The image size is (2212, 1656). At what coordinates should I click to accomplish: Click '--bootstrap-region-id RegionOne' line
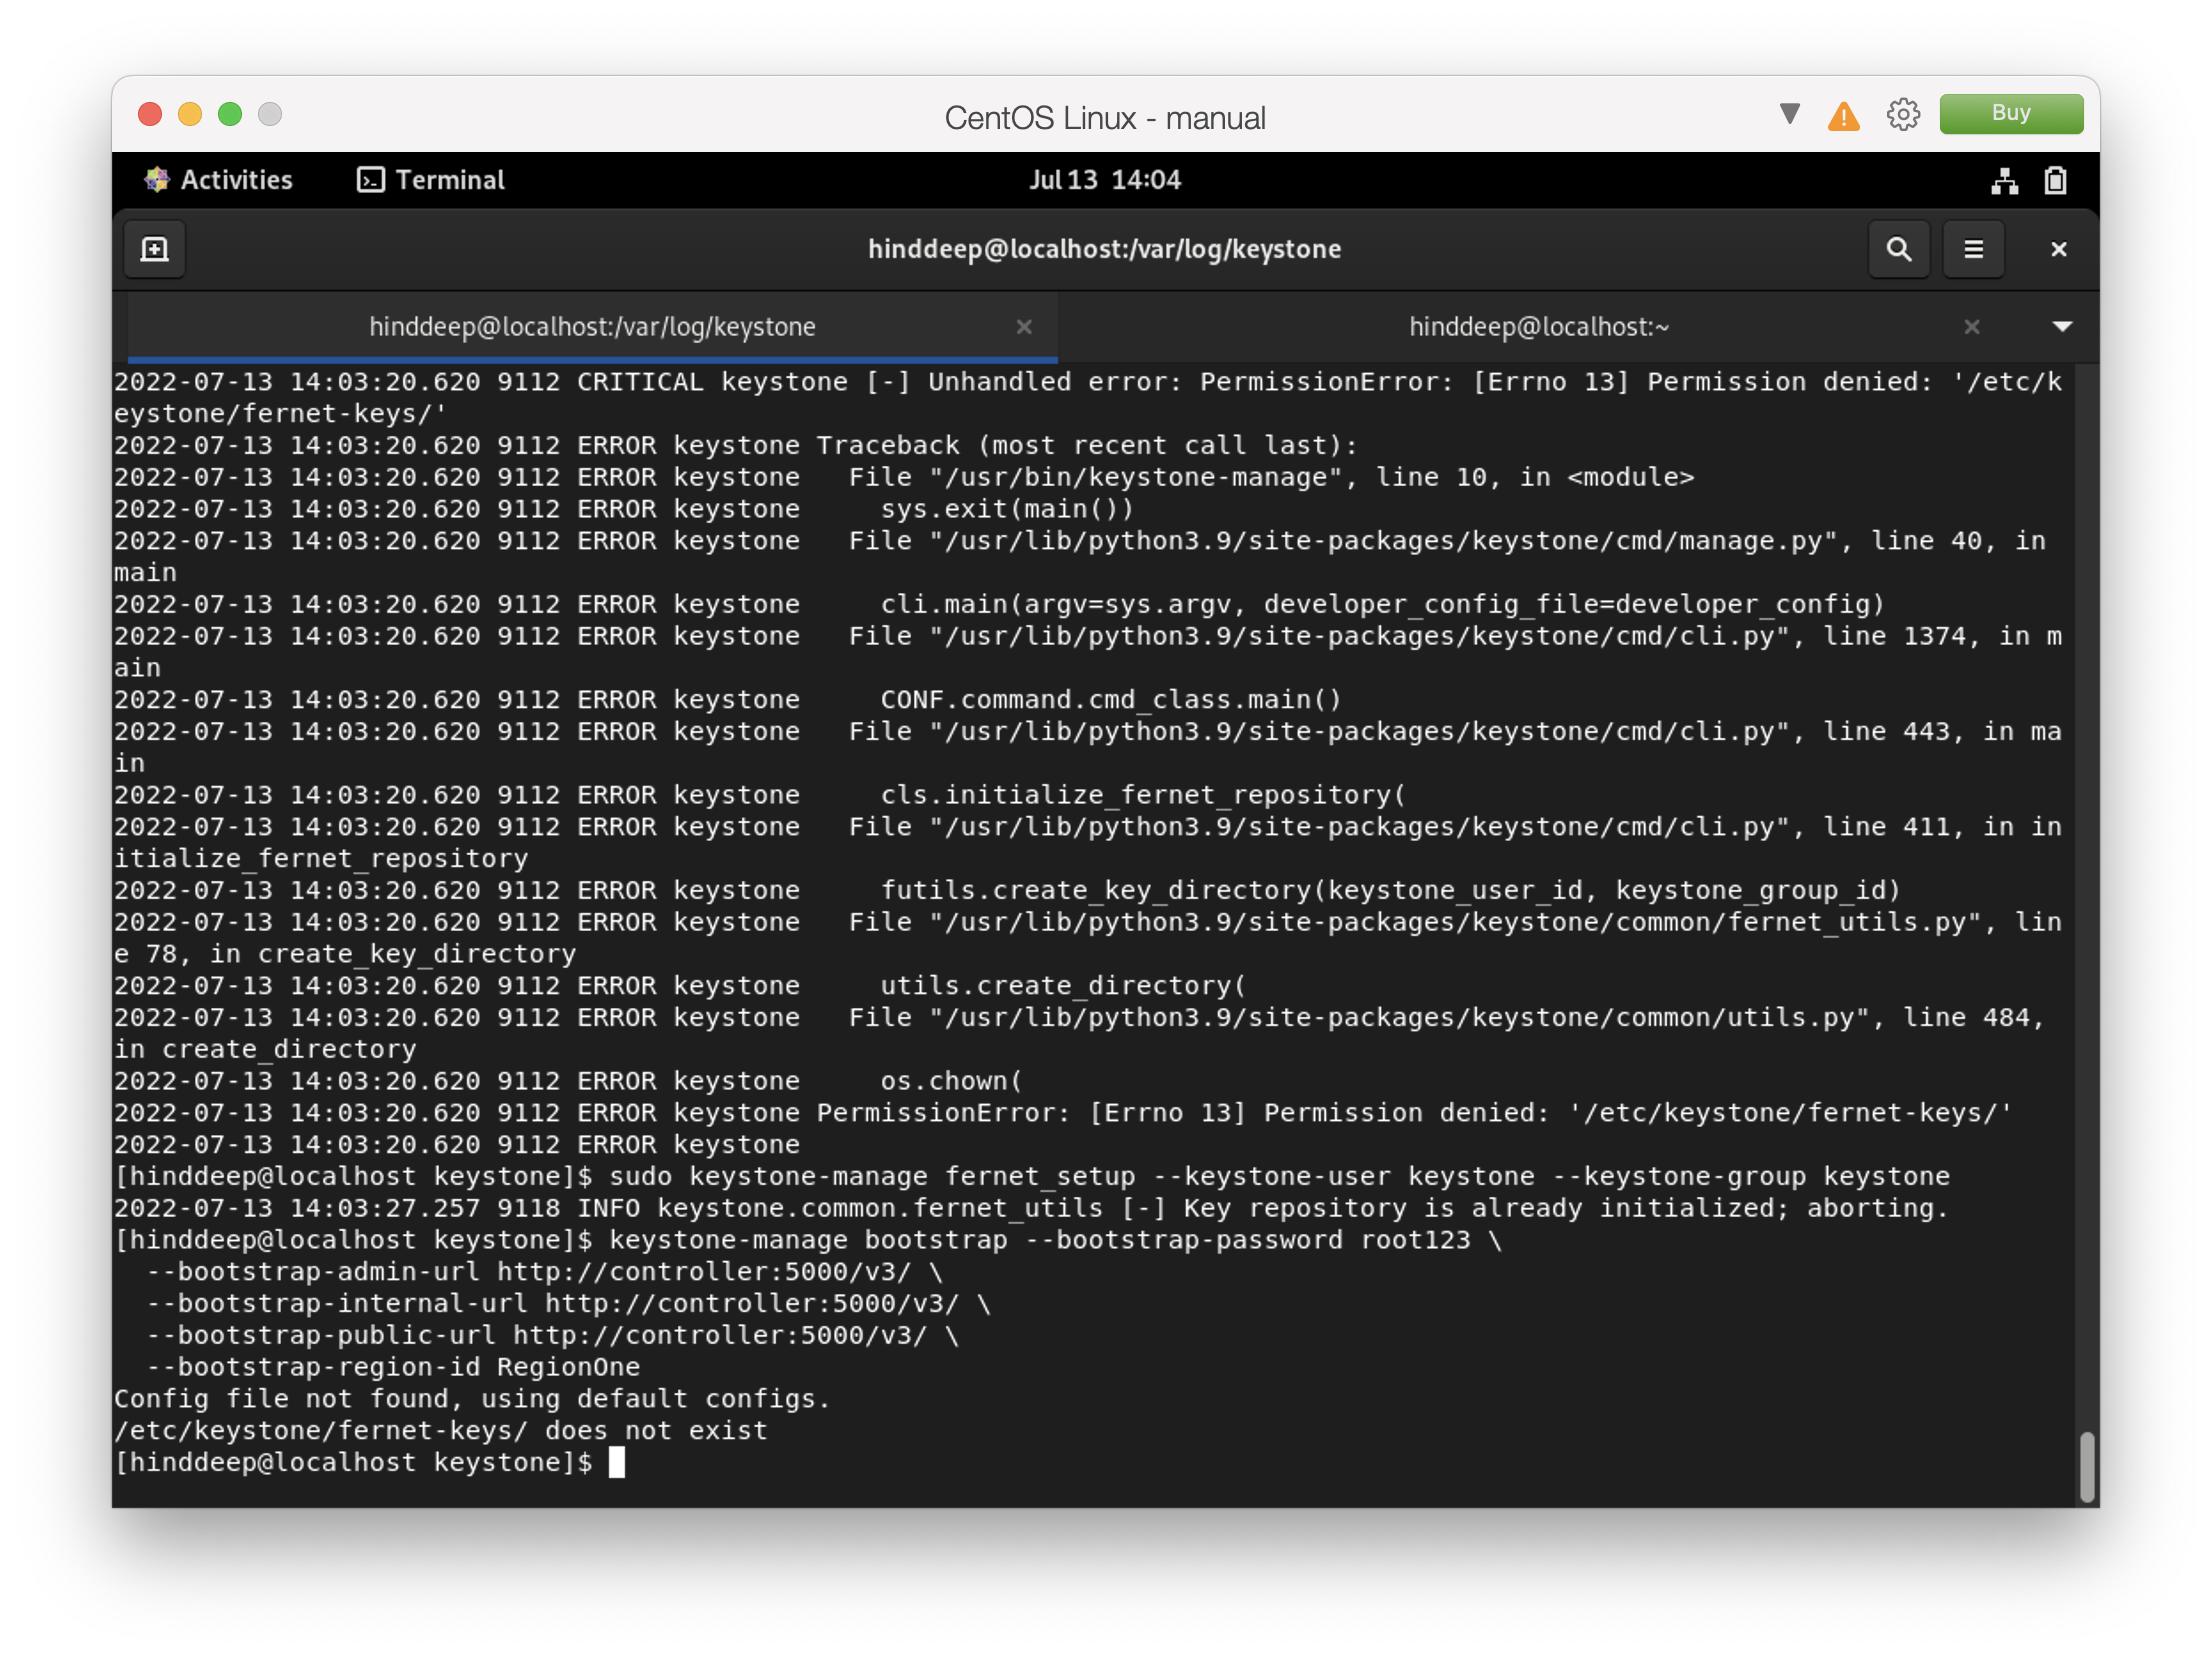coord(393,1367)
